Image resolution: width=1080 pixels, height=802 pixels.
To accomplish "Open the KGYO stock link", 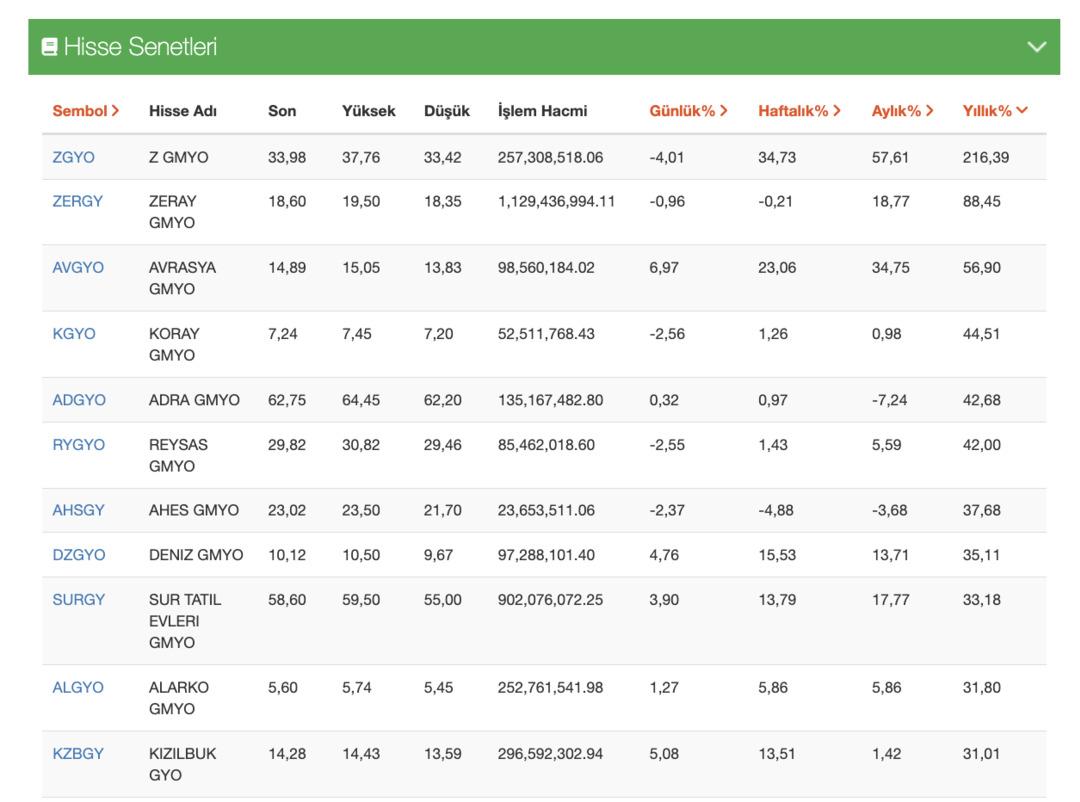I will click(x=73, y=333).
